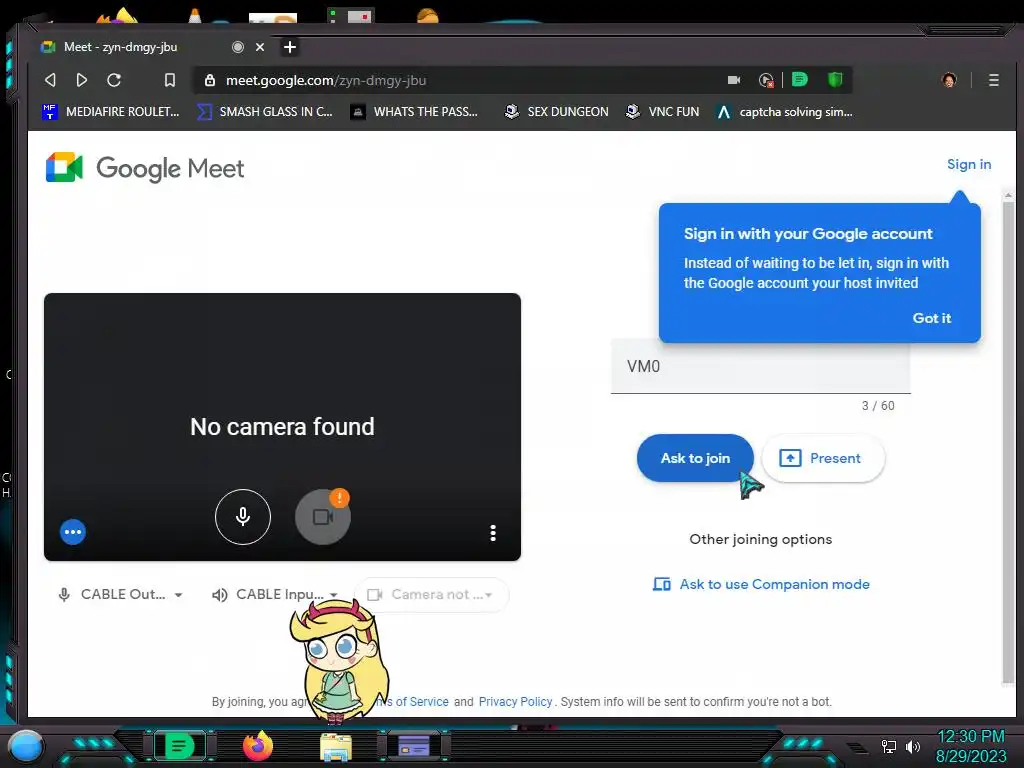This screenshot has width=1024, height=768.
Task: Launch Firefox from the taskbar
Action: (x=258, y=746)
